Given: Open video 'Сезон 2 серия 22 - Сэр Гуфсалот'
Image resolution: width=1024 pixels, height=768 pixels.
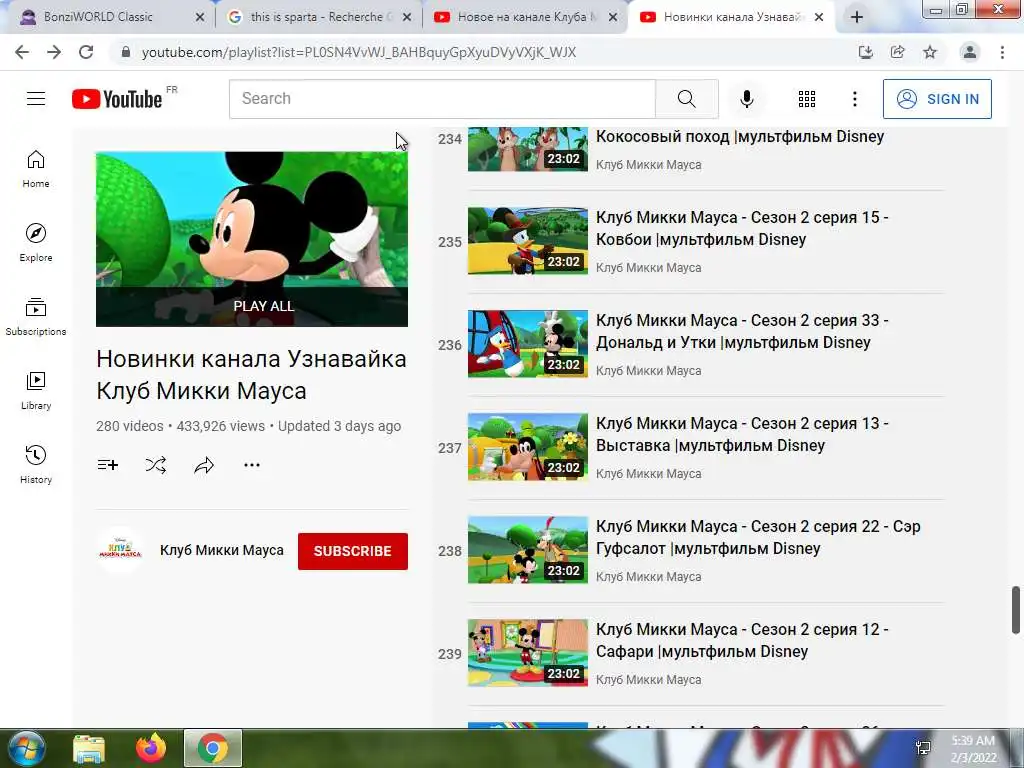Looking at the screenshot, I should (758, 537).
